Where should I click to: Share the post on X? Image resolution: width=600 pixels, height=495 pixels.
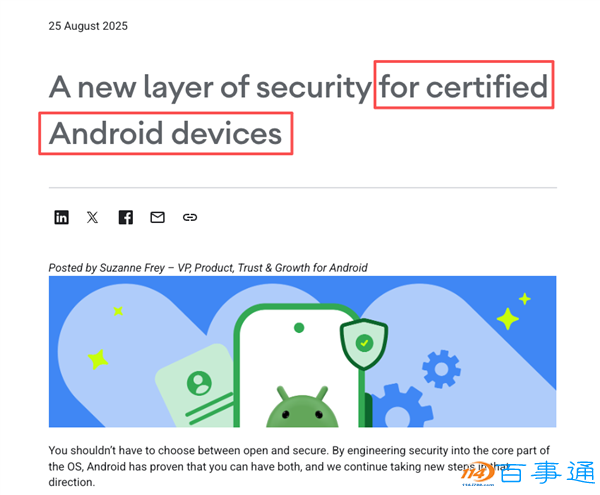[x=92, y=217]
